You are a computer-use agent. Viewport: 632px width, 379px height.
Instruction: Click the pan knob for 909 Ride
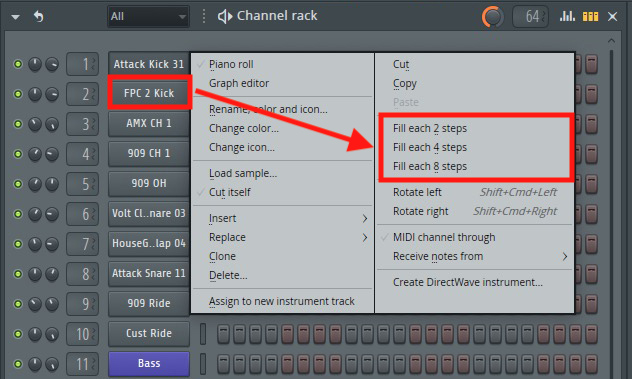tap(35, 304)
